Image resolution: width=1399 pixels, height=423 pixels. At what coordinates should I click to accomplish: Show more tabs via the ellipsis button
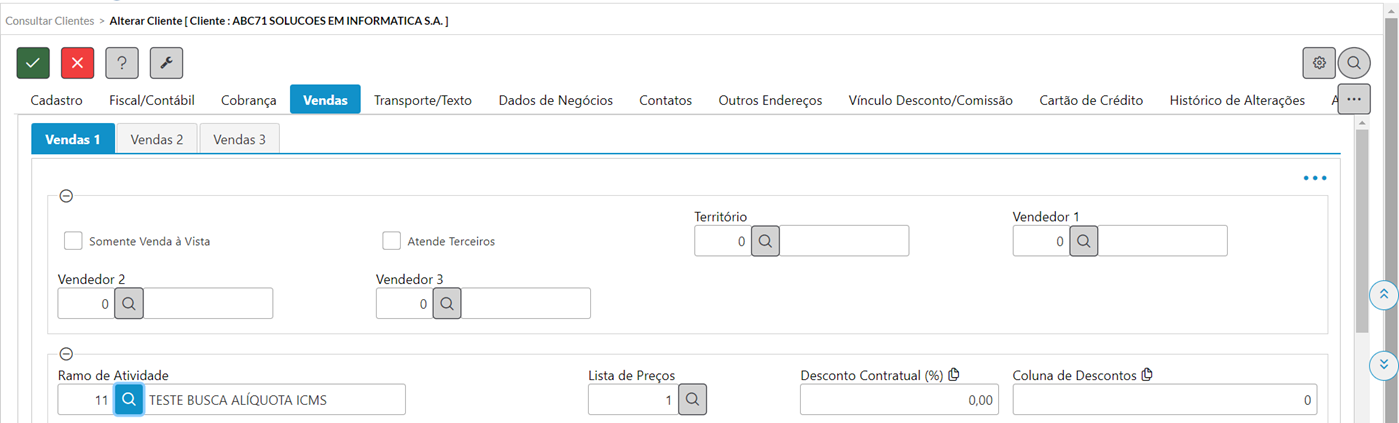click(x=1354, y=100)
